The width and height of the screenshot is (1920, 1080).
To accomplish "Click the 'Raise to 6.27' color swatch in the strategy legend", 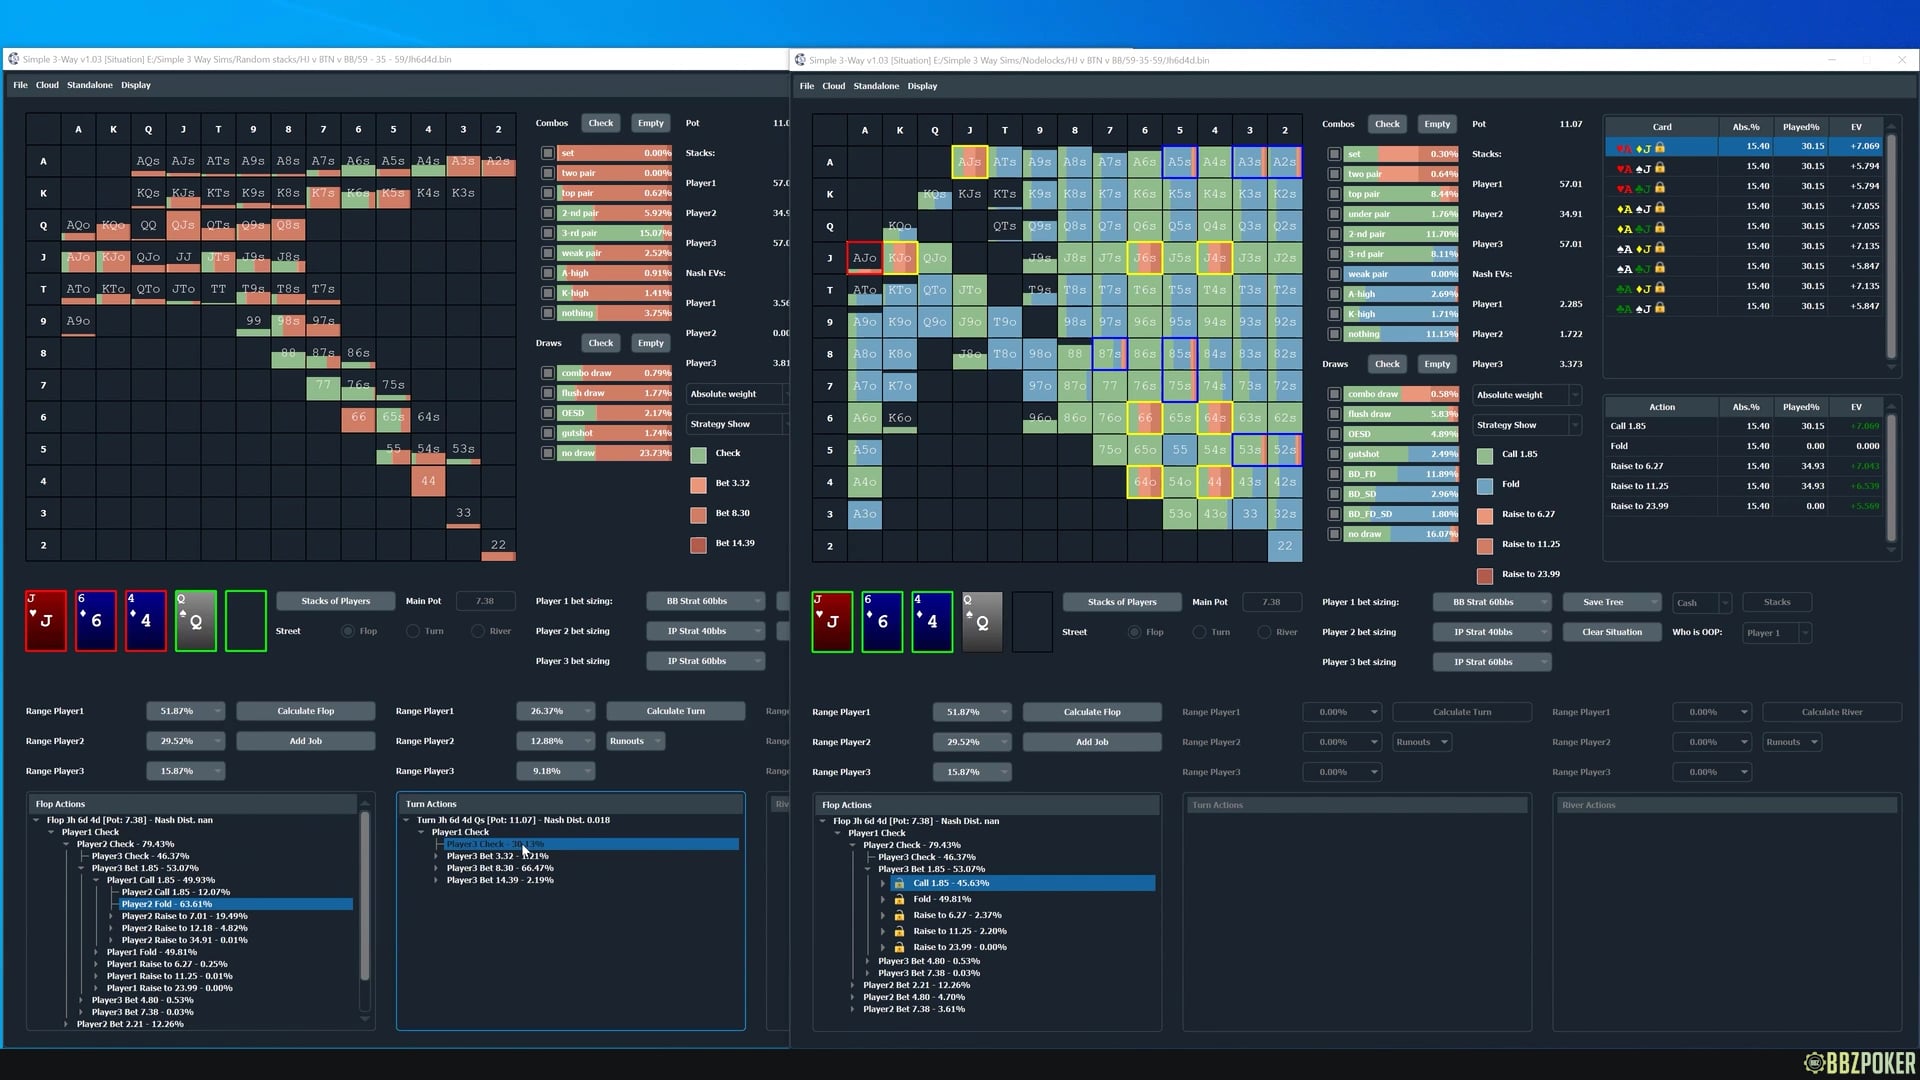I will [x=1485, y=515].
